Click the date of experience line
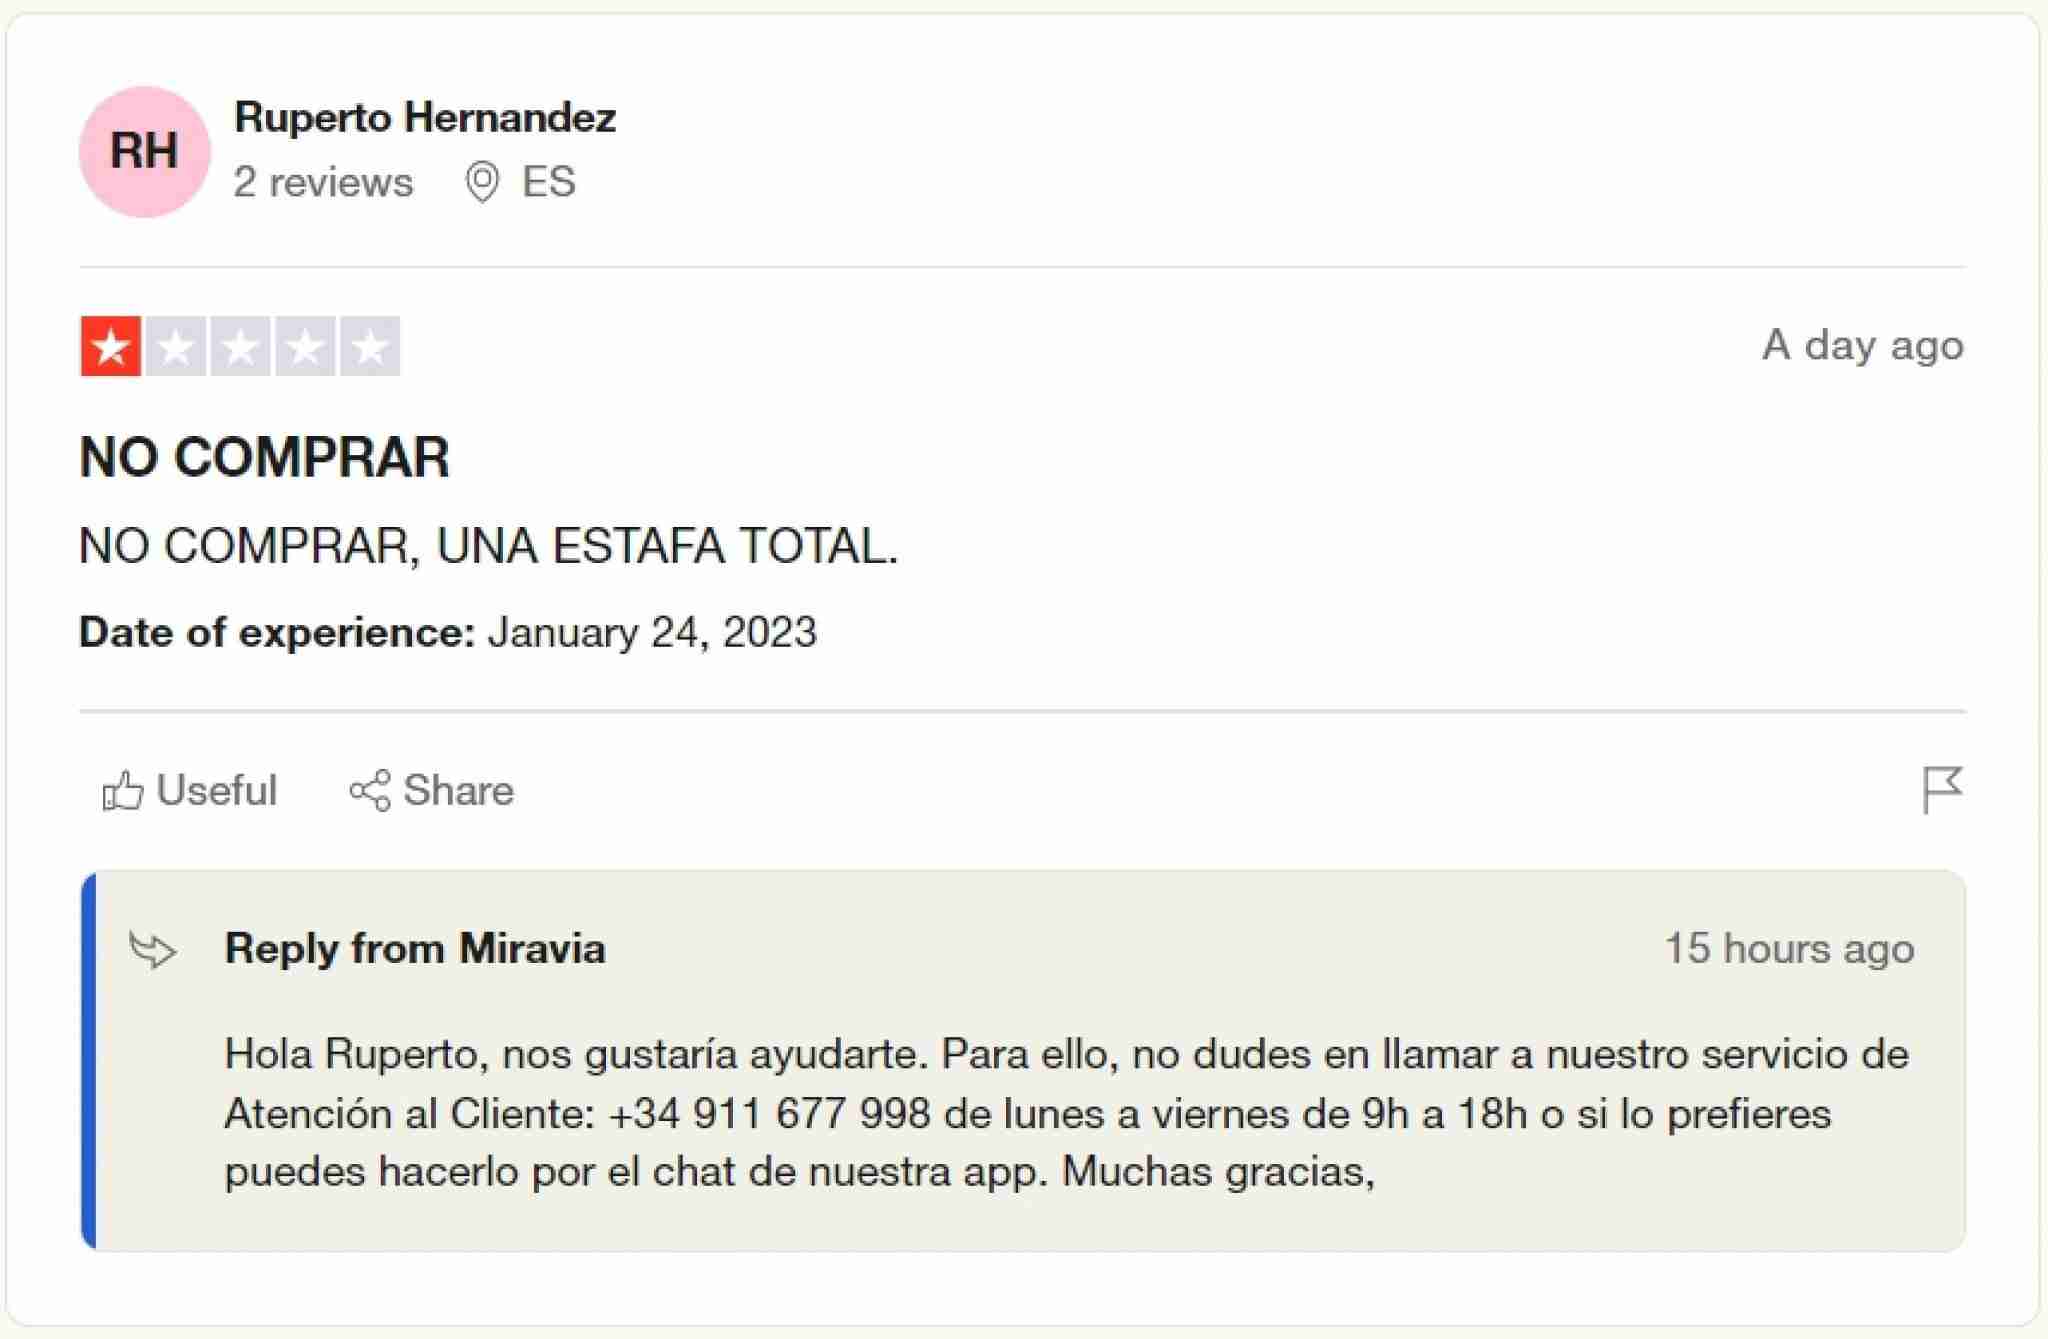Image resolution: width=2048 pixels, height=1339 pixels. 448,633
